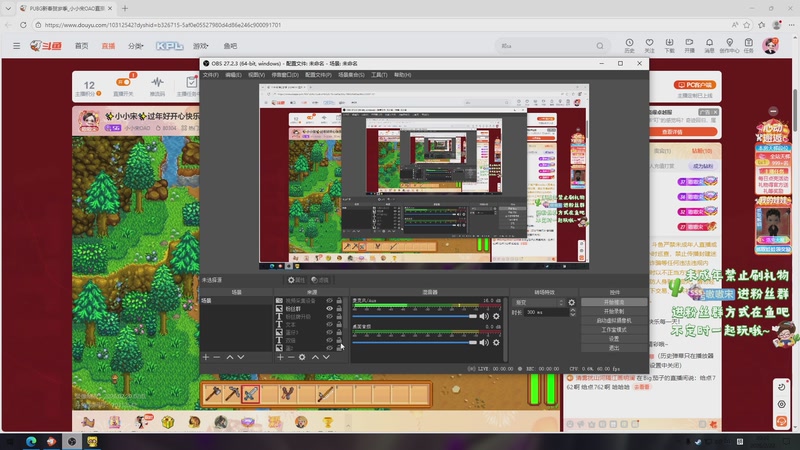
Task: Toggle lock on 粉丝牌升级 source
Action: [x=339, y=316]
